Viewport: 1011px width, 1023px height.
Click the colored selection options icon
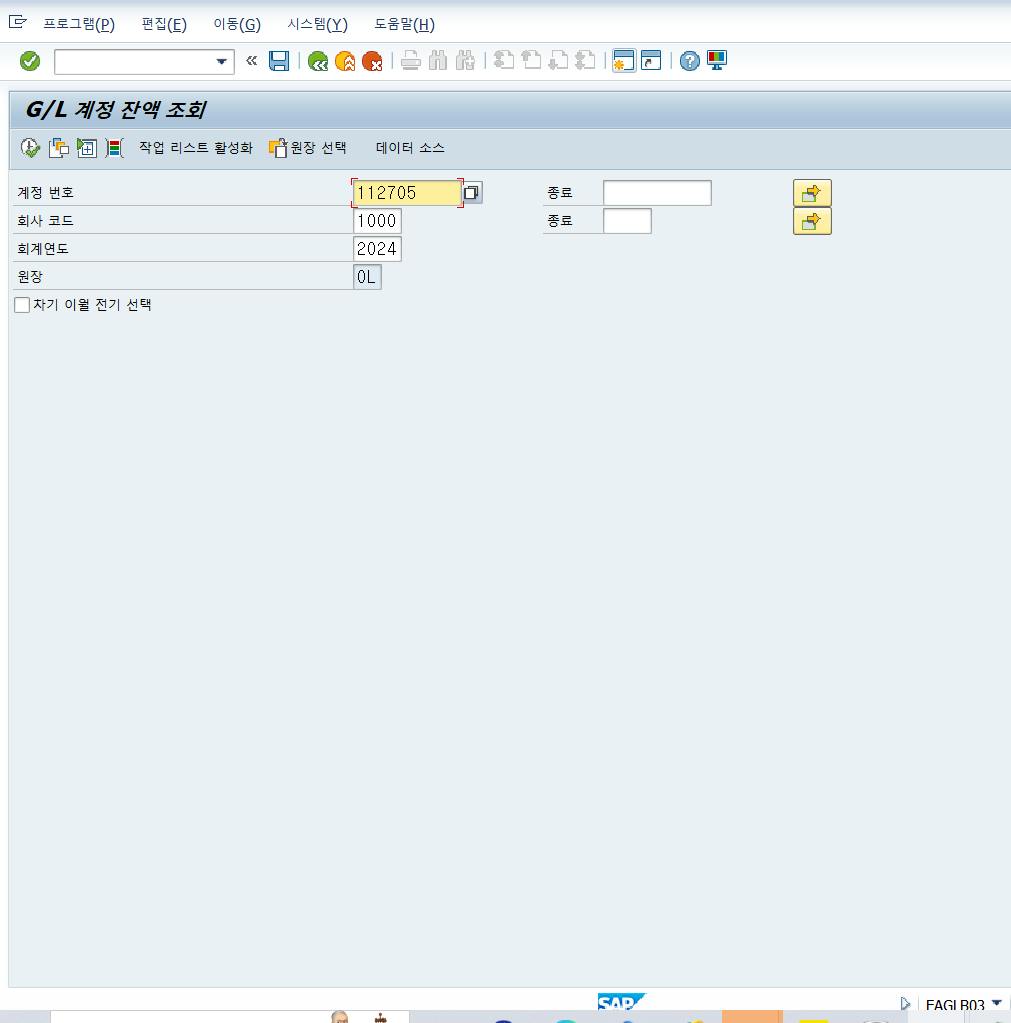tap(114, 148)
